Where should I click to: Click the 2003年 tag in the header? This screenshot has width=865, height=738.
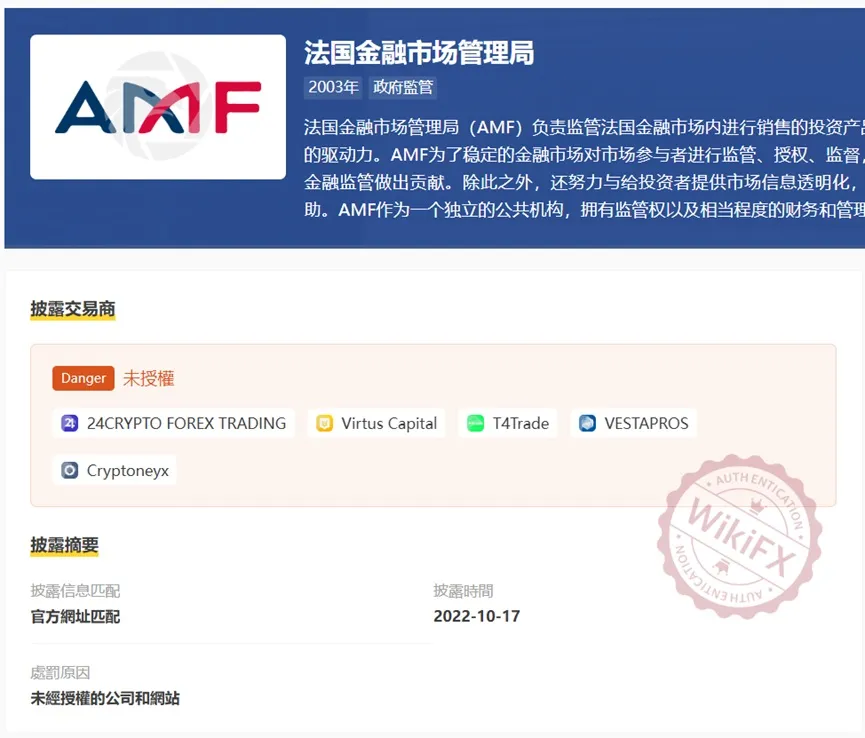pyautogui.click(x=333, y=87)
